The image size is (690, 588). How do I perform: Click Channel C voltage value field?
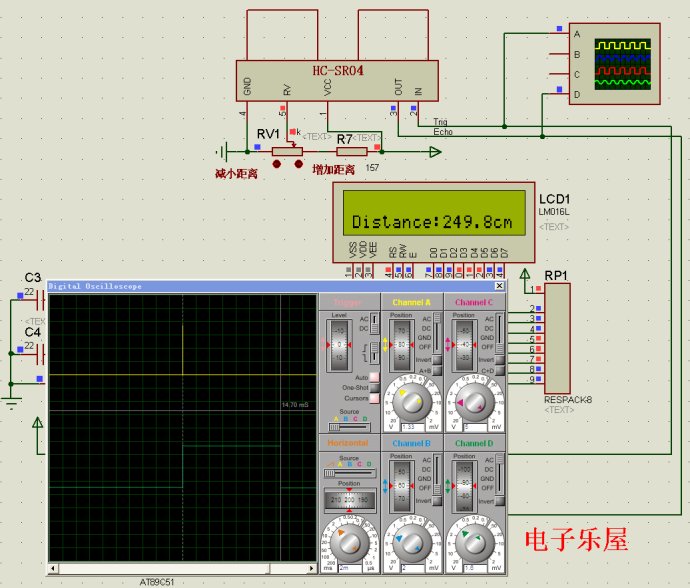pyautogui.click(x=475, y=427)
